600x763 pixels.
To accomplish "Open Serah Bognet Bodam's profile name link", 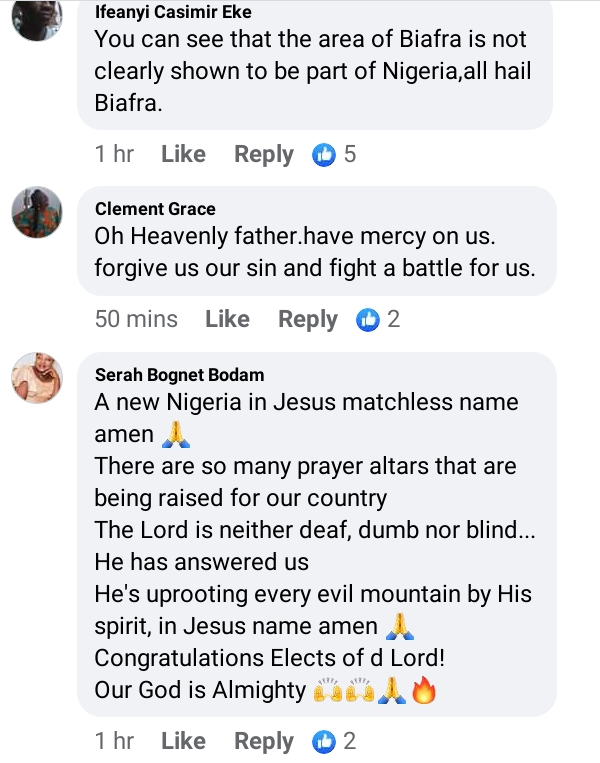I will (x=180, y=375).
